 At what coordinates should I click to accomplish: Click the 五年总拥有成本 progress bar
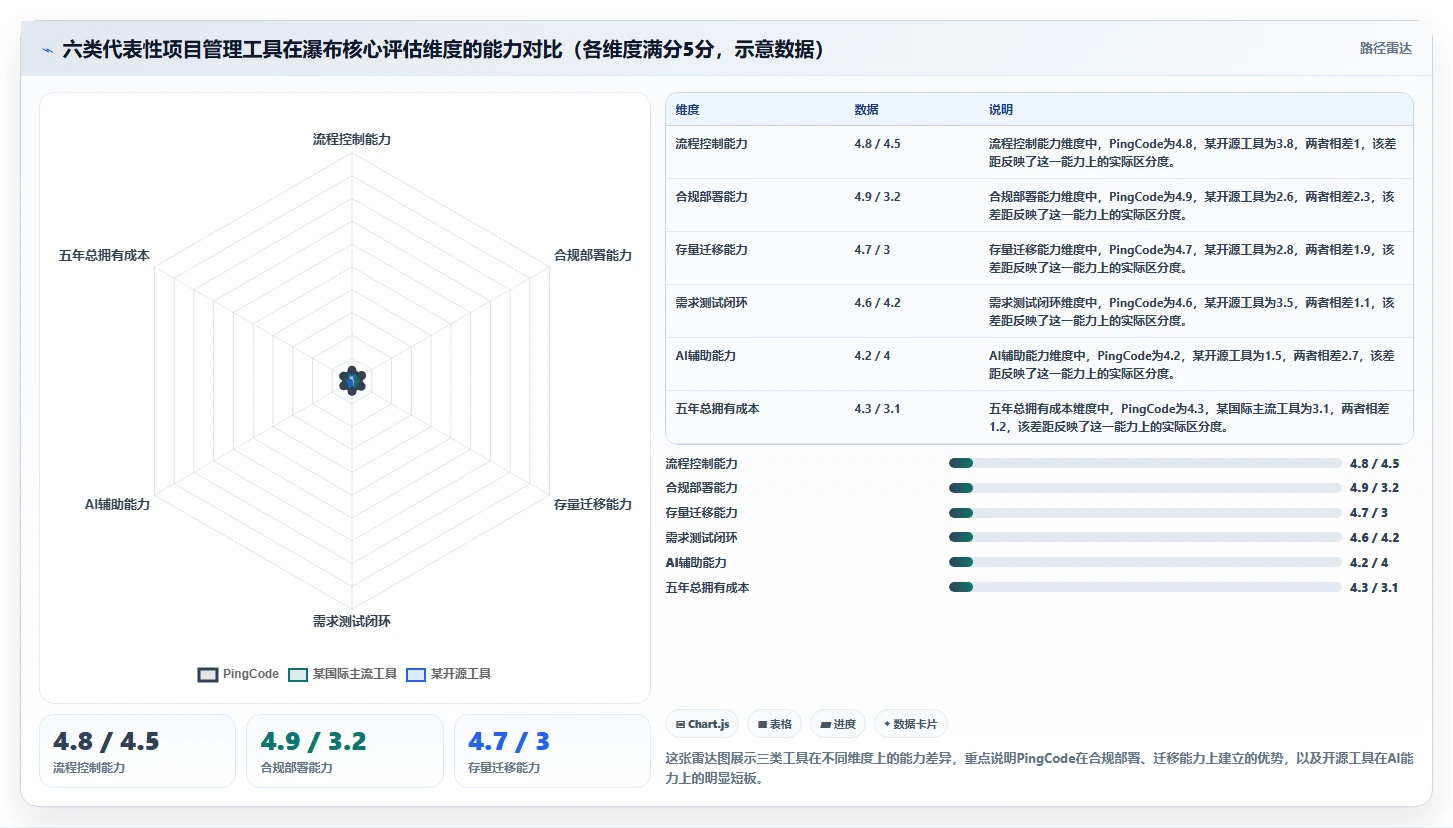(x=1145, y=587)
